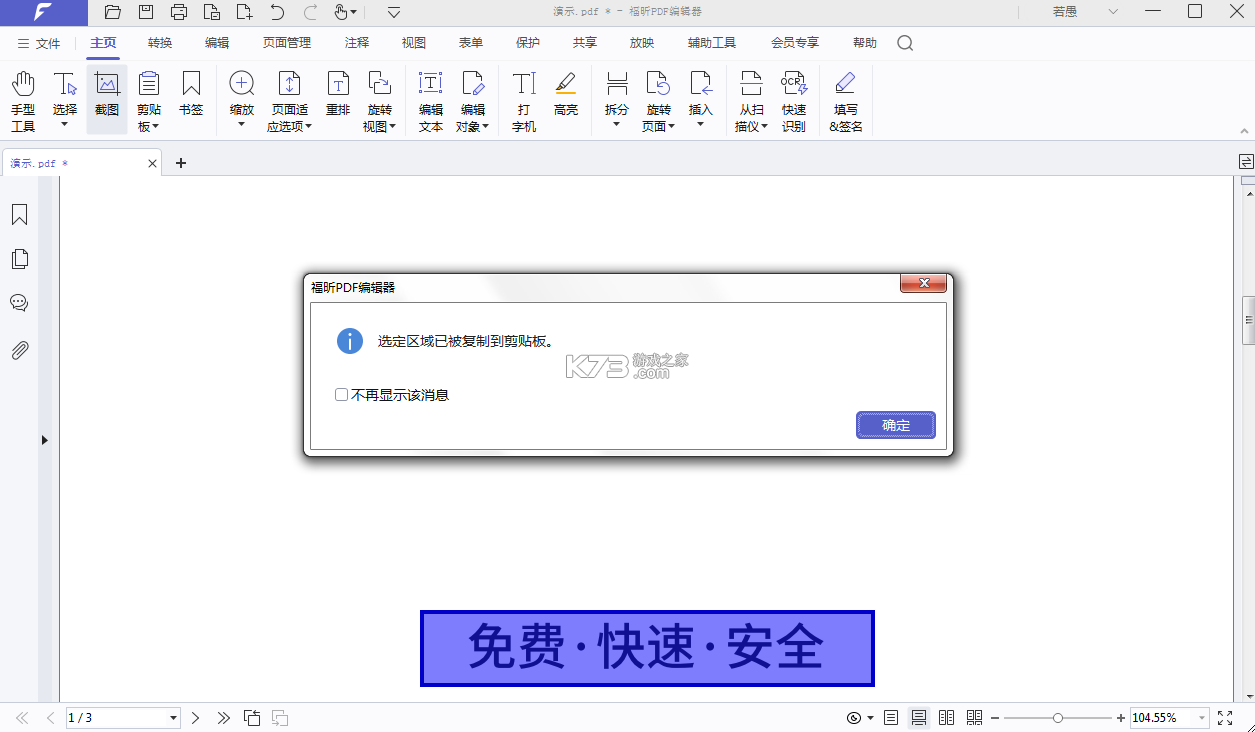
Task: Open the page number dropdown 1 / 3
Action: click(174, 718)
